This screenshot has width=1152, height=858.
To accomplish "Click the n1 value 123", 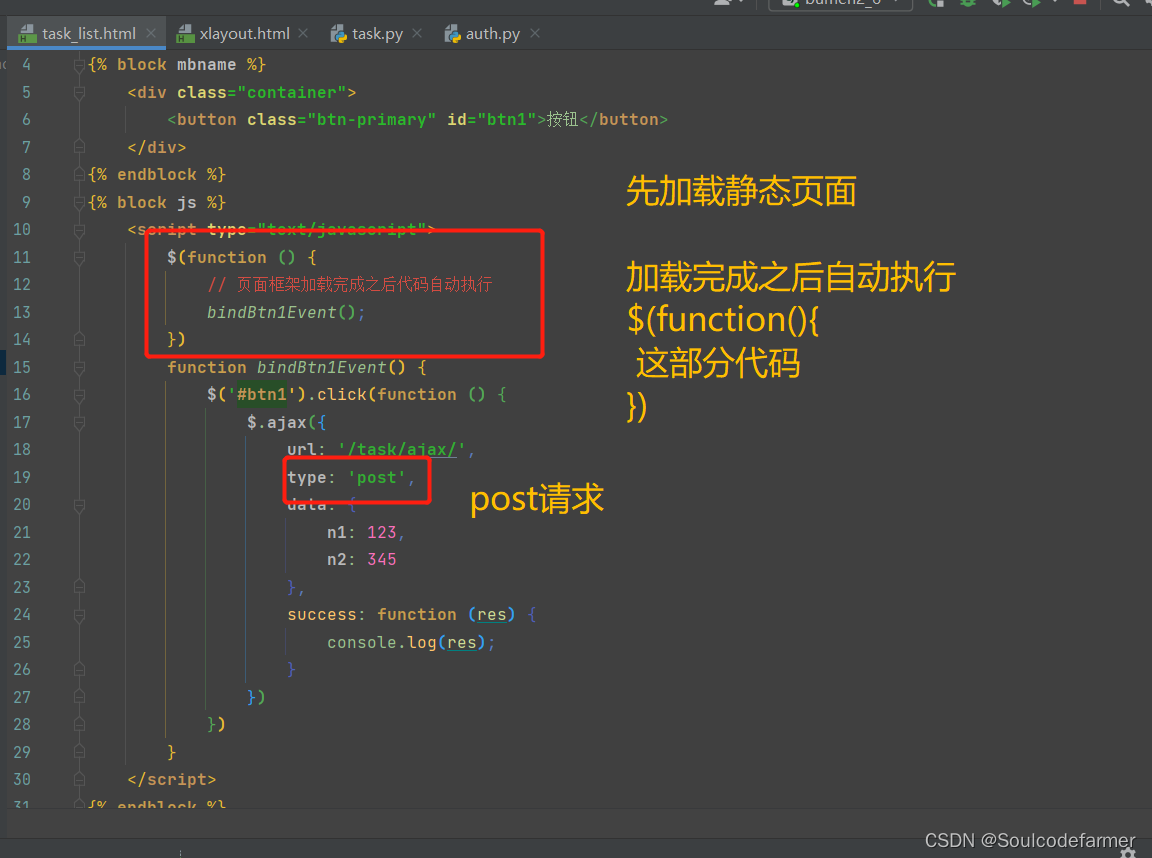I will 381,533.
